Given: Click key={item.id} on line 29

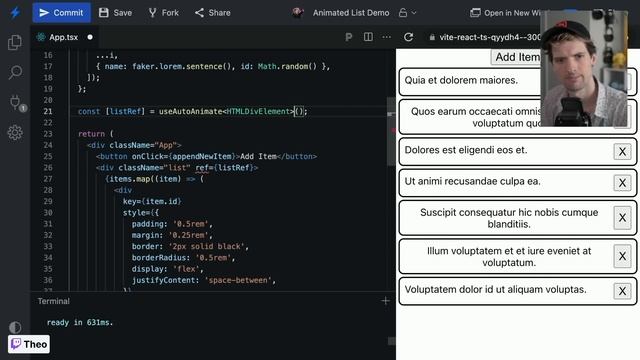Looking at the screenshot, I should [152, 201].
